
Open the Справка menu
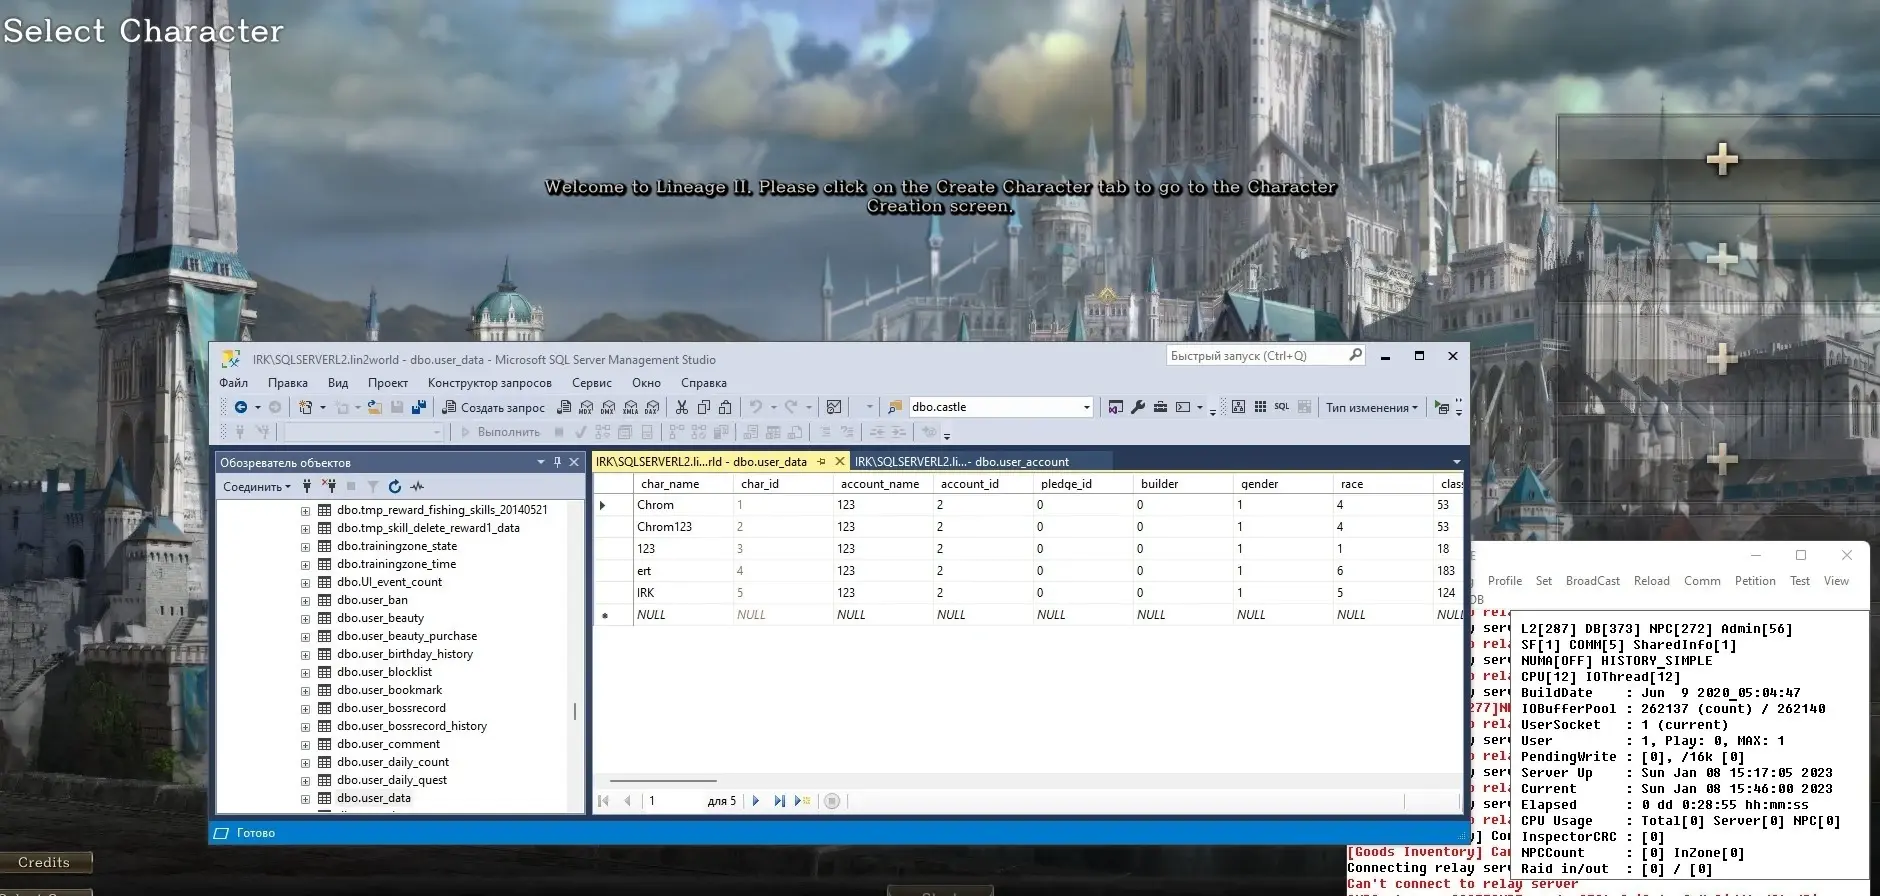tap(704, 383)
